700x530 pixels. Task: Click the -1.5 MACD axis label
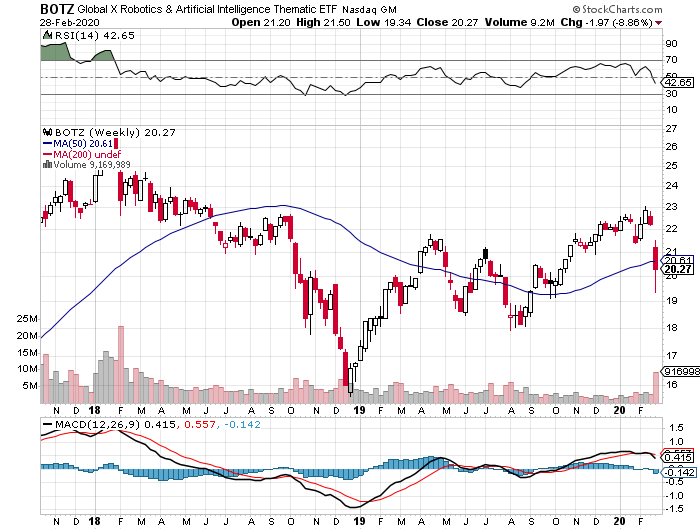[675, 509]
